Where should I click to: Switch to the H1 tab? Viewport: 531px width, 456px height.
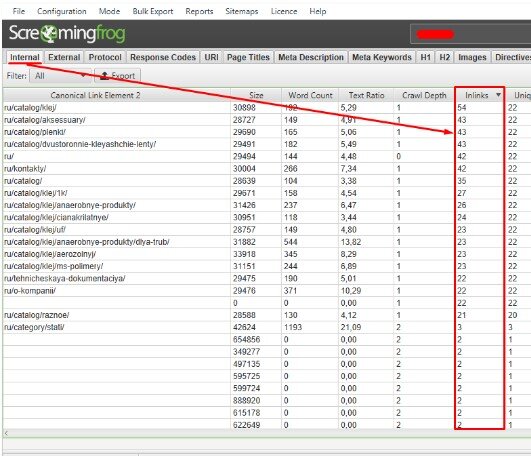425,57
